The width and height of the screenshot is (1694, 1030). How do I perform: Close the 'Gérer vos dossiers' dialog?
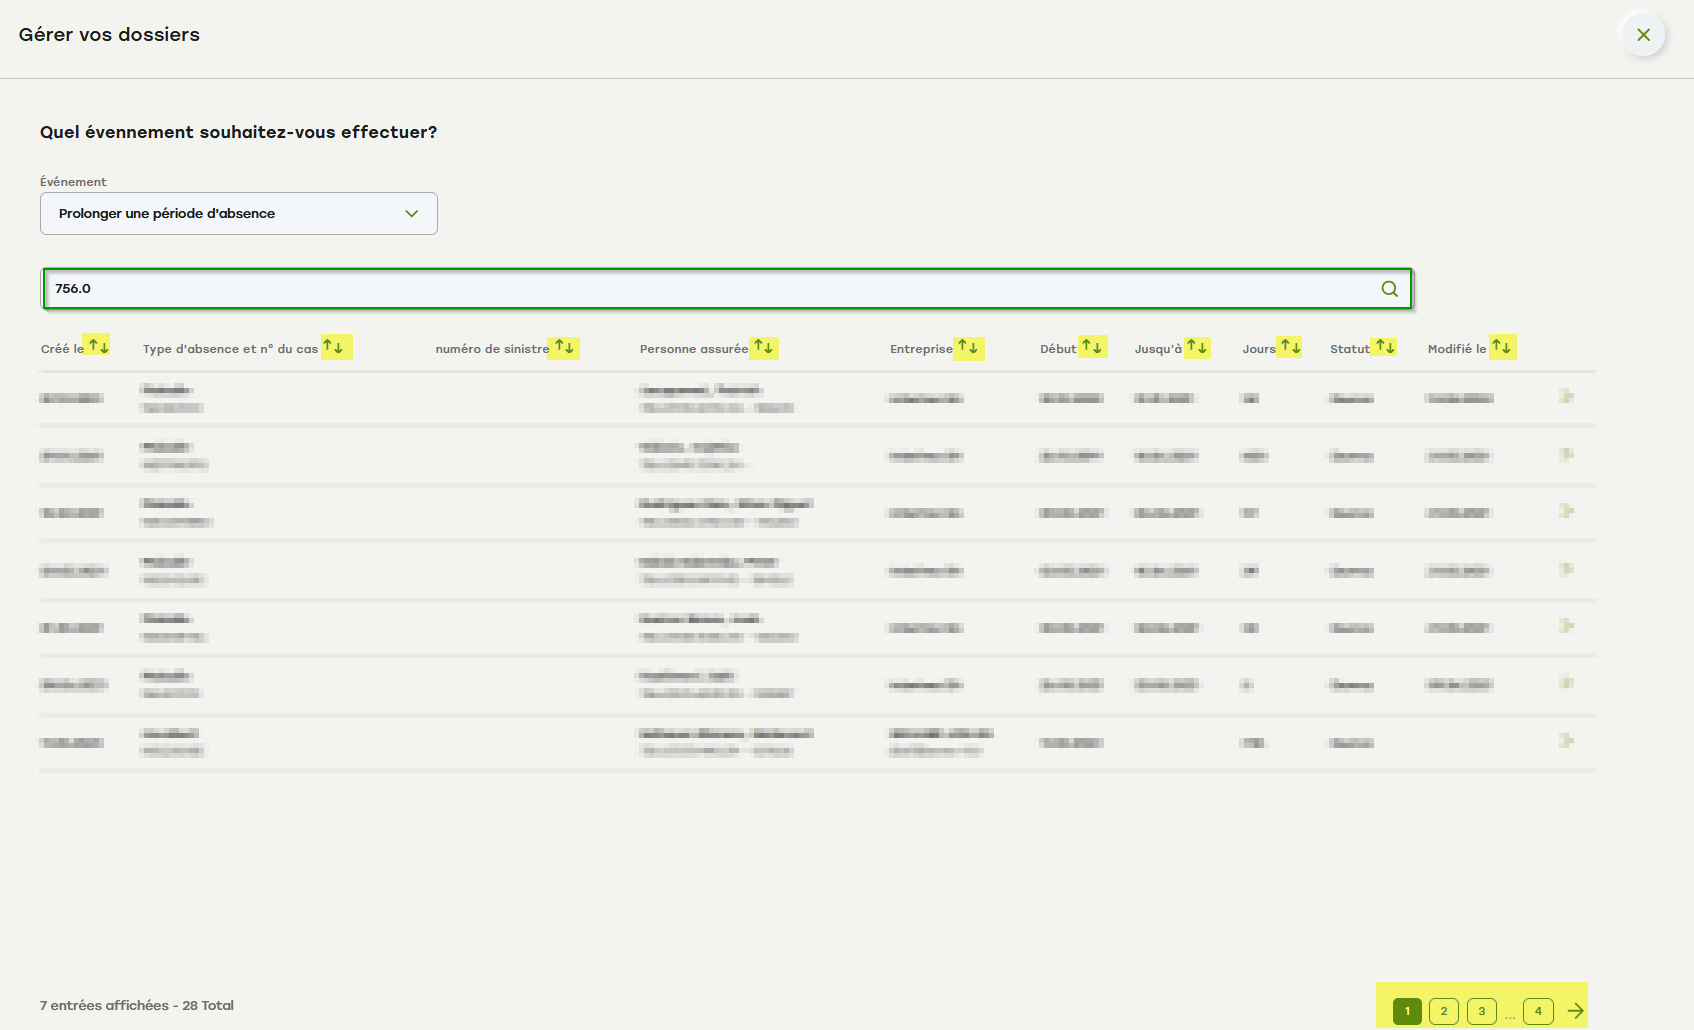coord(1643,35)
